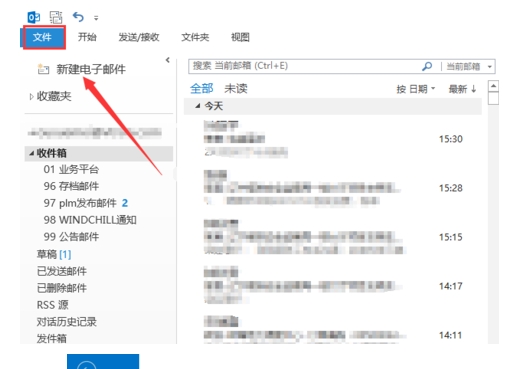The height and width of the screenshot is (369, 520).
Task: Show 全部 messages filter
Action: [201, 89]
